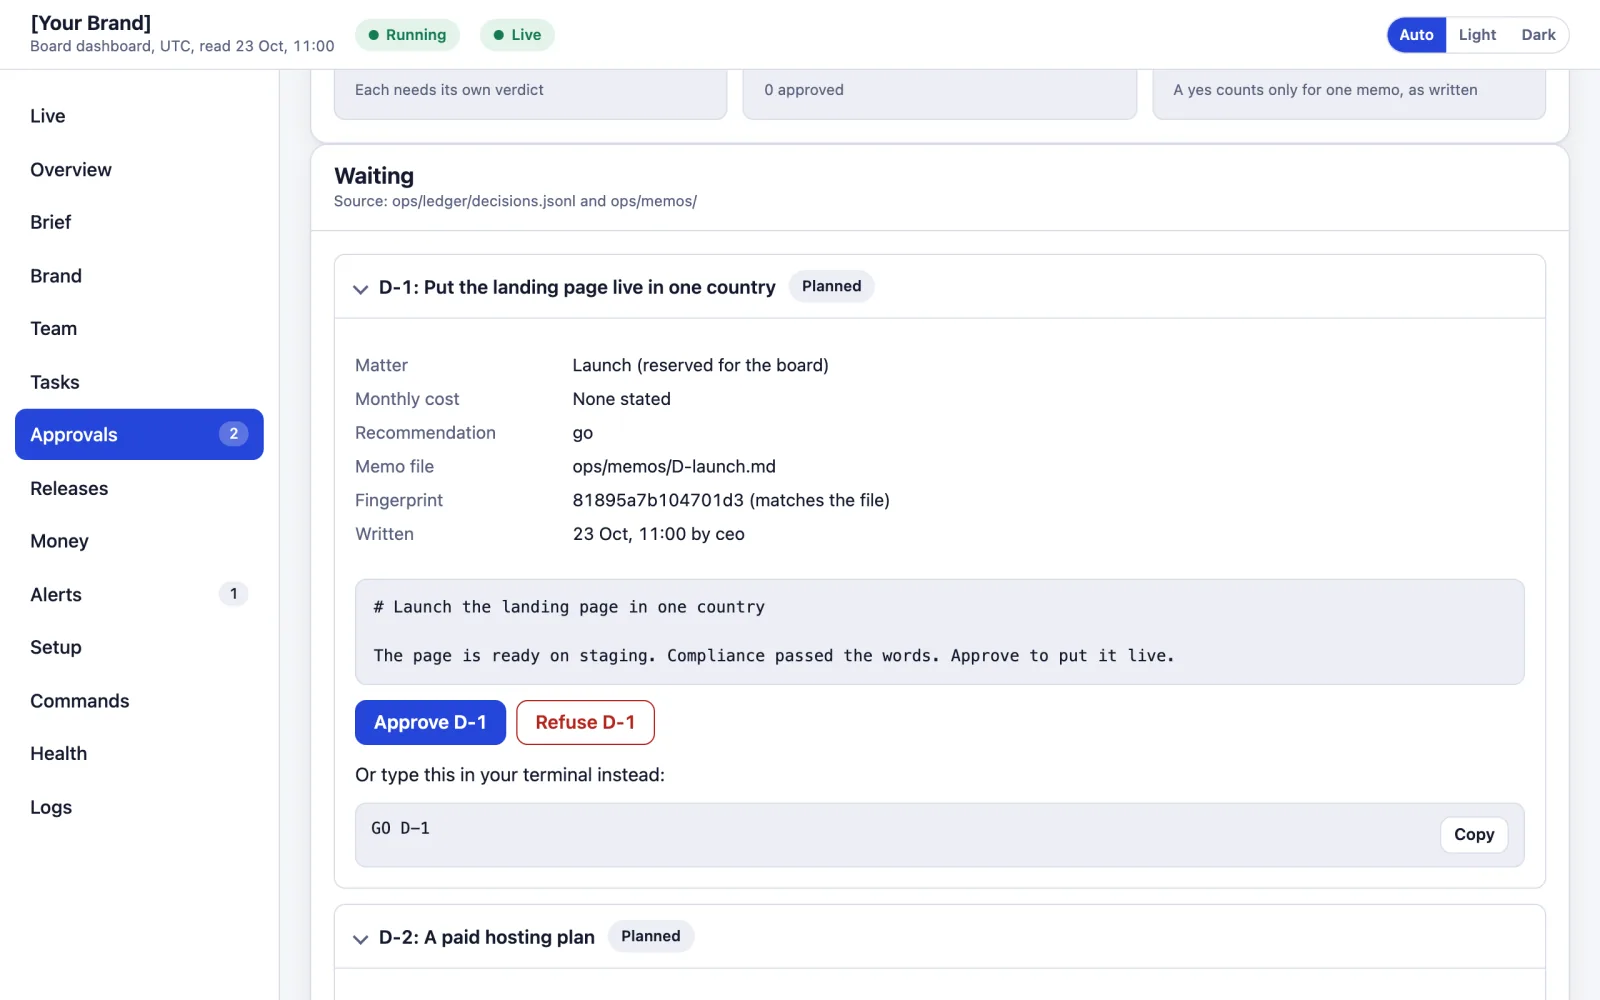Click the Live status badge
The height and width of the screenshot is (1000, 1600).
[x=517, y=35]
